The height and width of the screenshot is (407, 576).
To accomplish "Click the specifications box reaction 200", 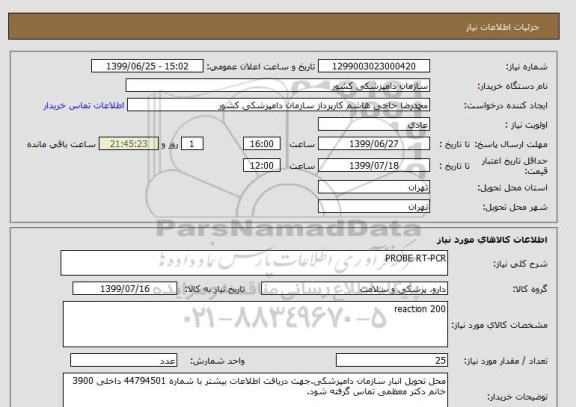I will coord(255,324).
